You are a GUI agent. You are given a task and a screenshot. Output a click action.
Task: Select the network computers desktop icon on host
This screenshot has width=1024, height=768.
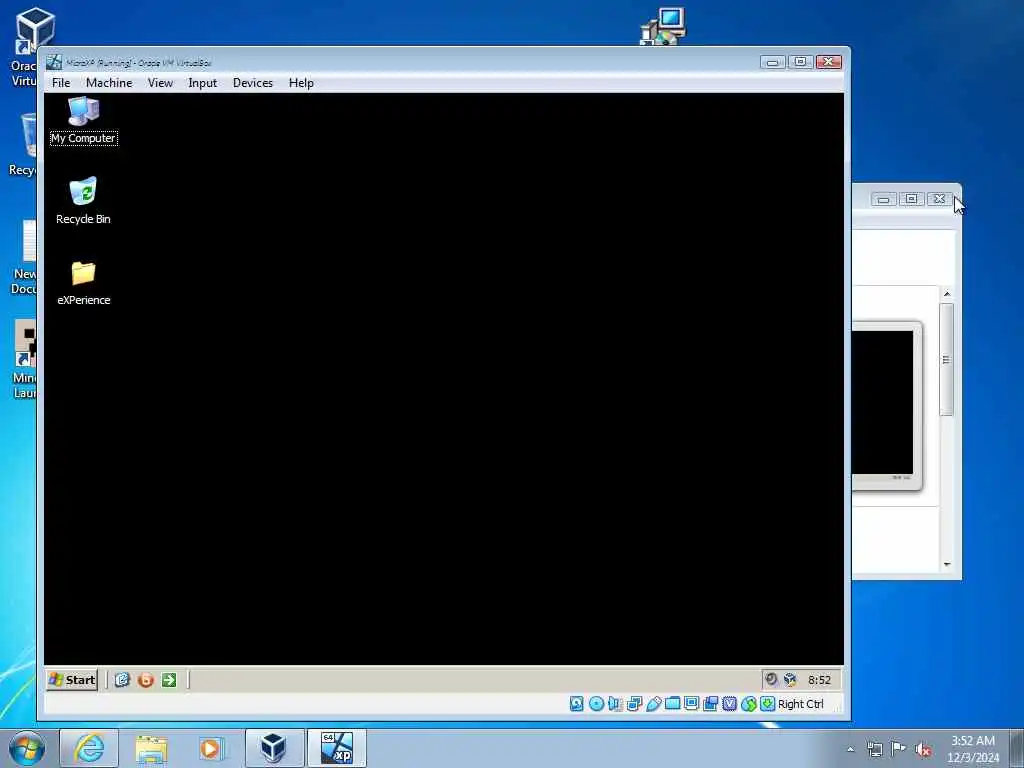664,26
